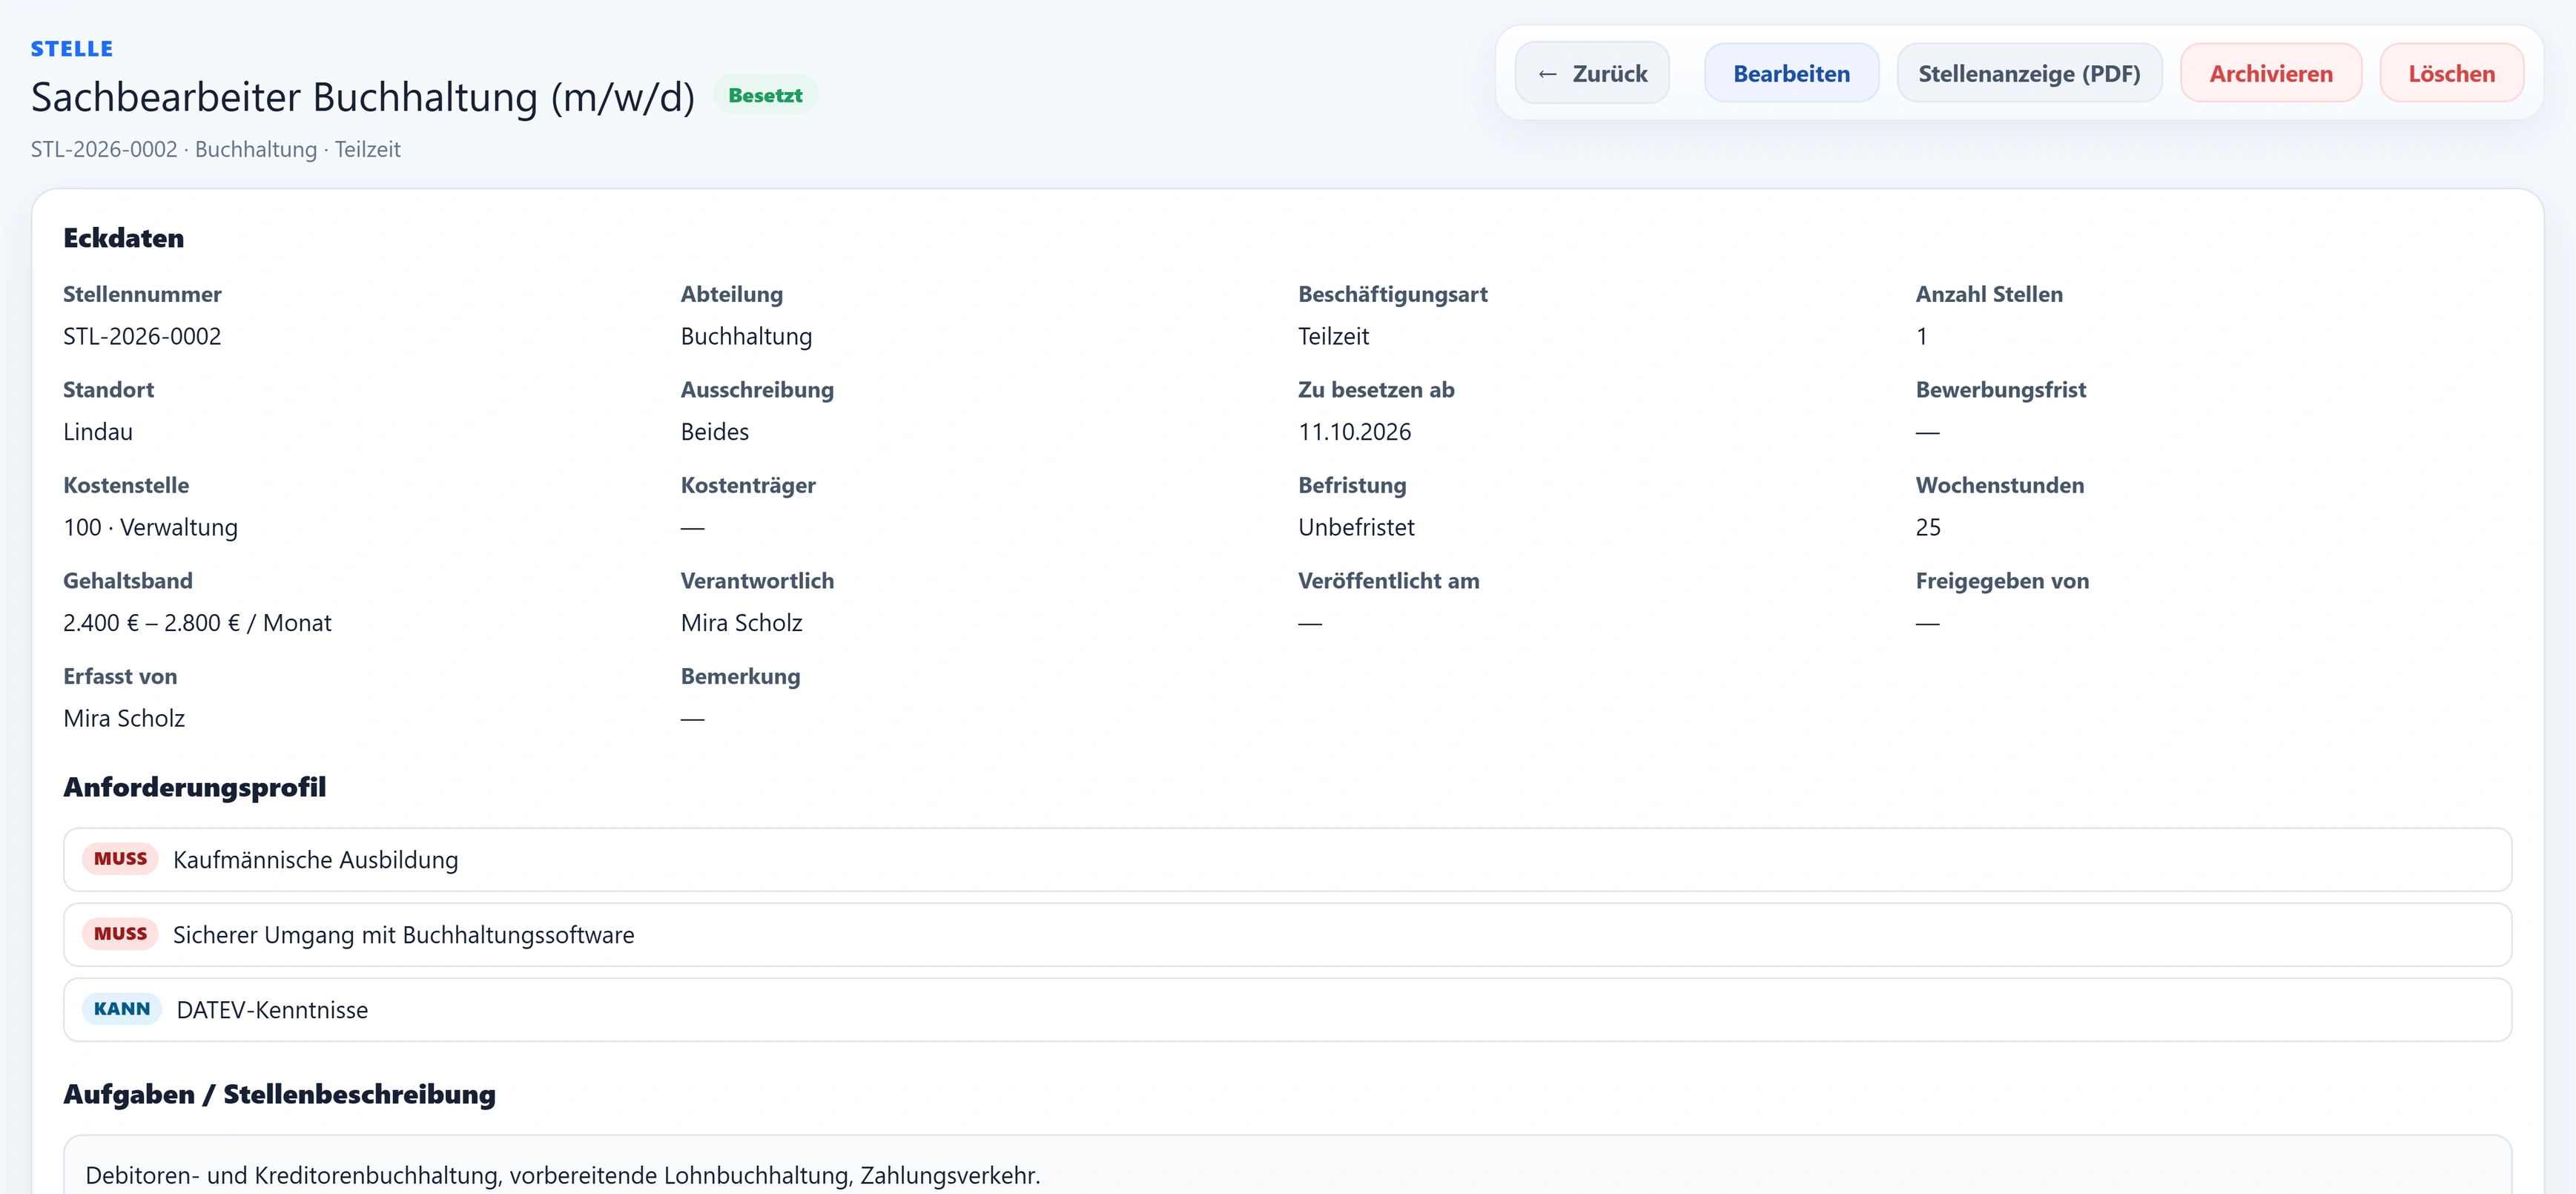Select Mira Scholz under Erfasst von
2576x1194 pixels.
[124, 718]
